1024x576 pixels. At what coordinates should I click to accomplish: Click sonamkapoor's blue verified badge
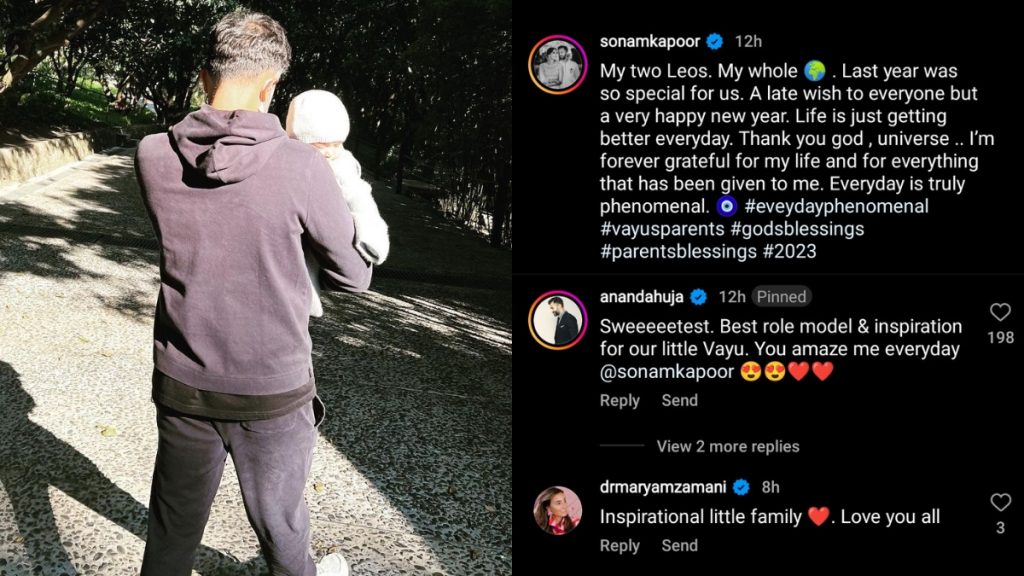click(x=715, y=41)
